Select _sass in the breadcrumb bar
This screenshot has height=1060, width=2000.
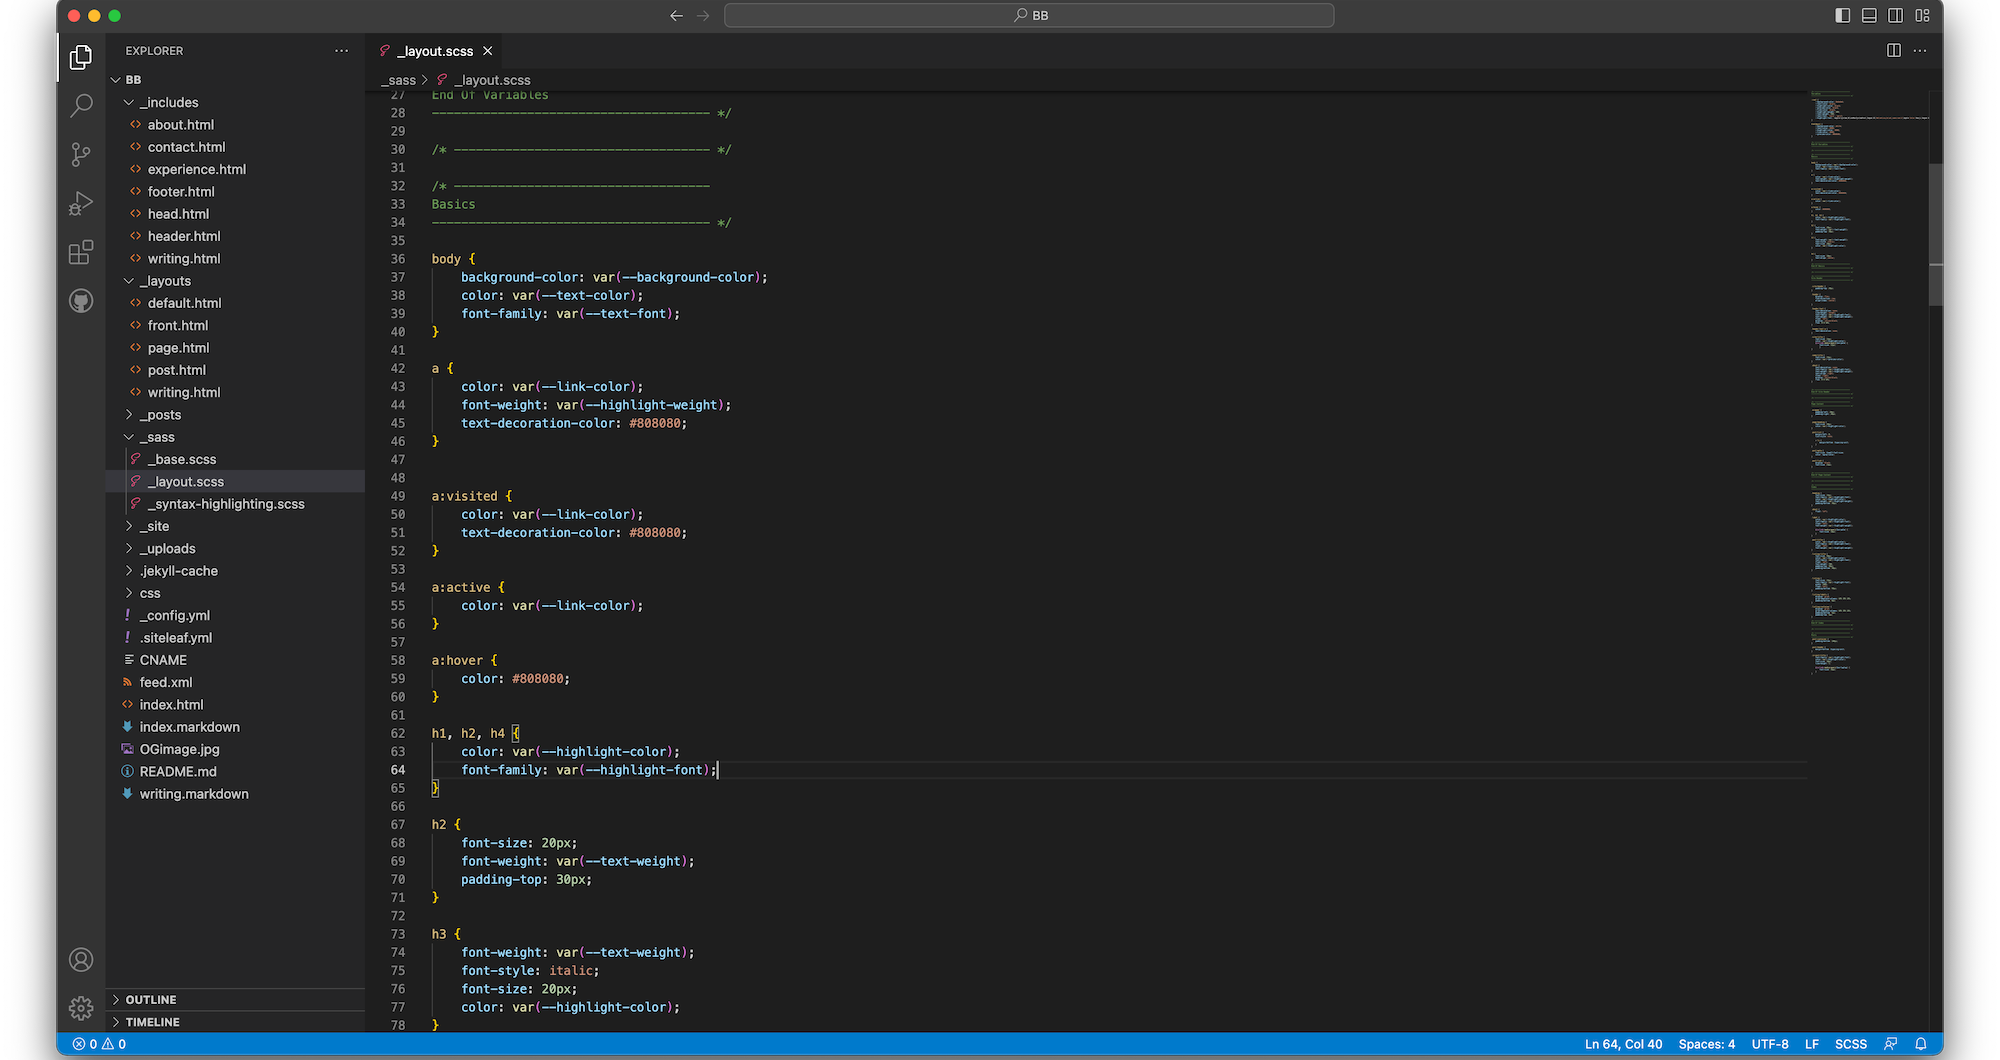pos(398,79)
